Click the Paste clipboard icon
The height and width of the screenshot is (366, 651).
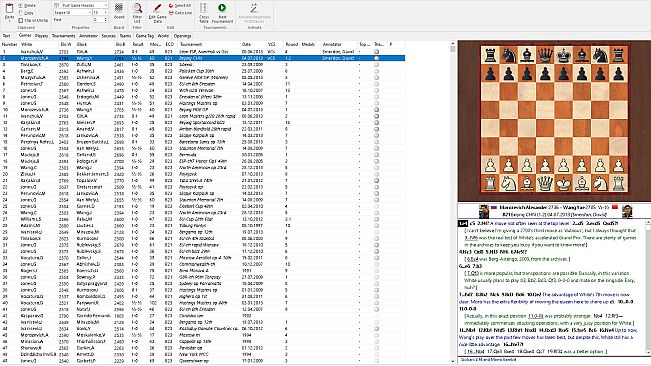click(9, 9)
